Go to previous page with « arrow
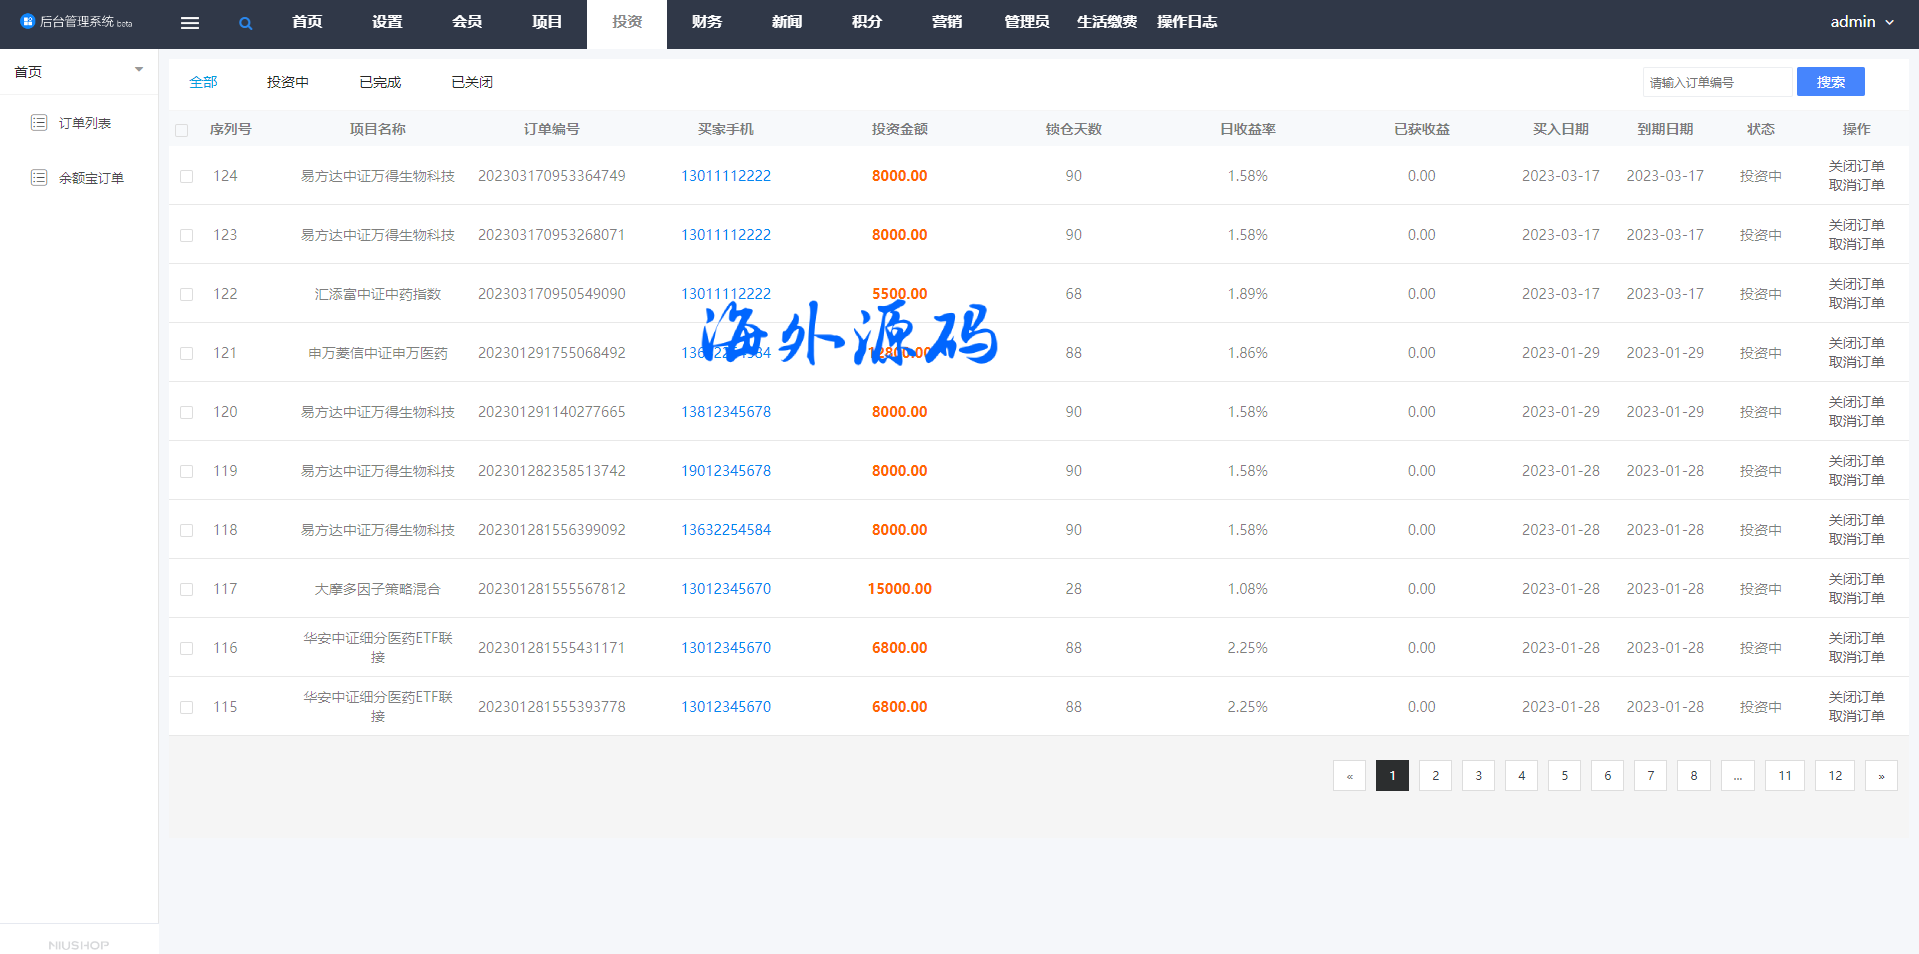Image resolution: width=1919 pixels, height=954 pixels. 1349,775
